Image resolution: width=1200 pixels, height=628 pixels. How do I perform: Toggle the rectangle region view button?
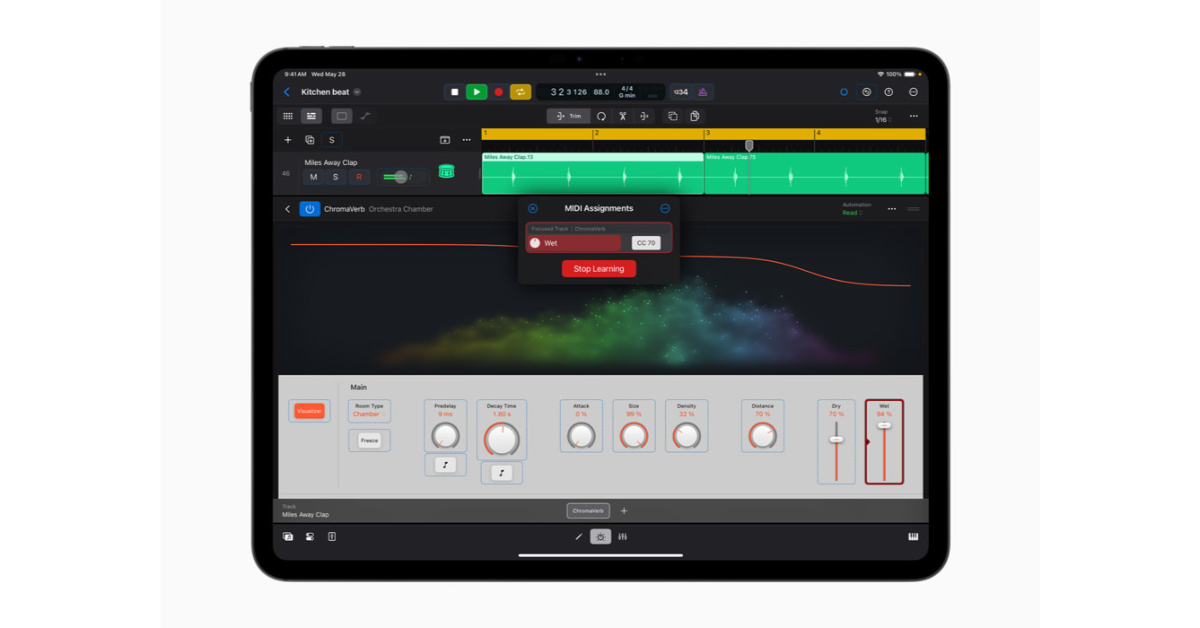pos(341,116)
